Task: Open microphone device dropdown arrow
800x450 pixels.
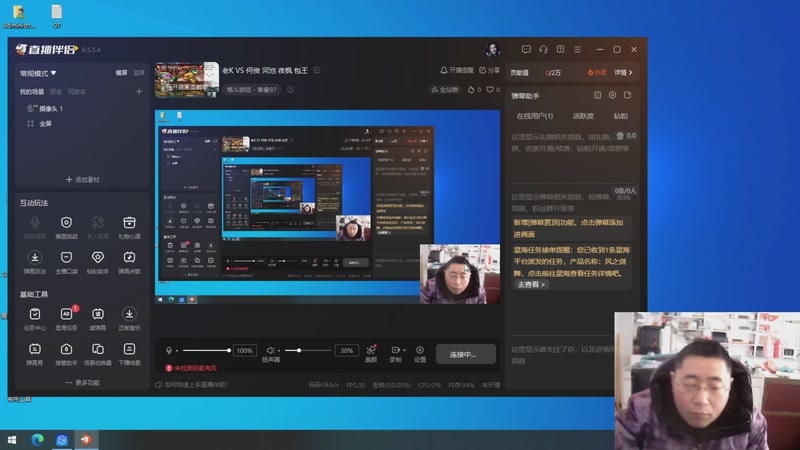Action: click(177, 351)
